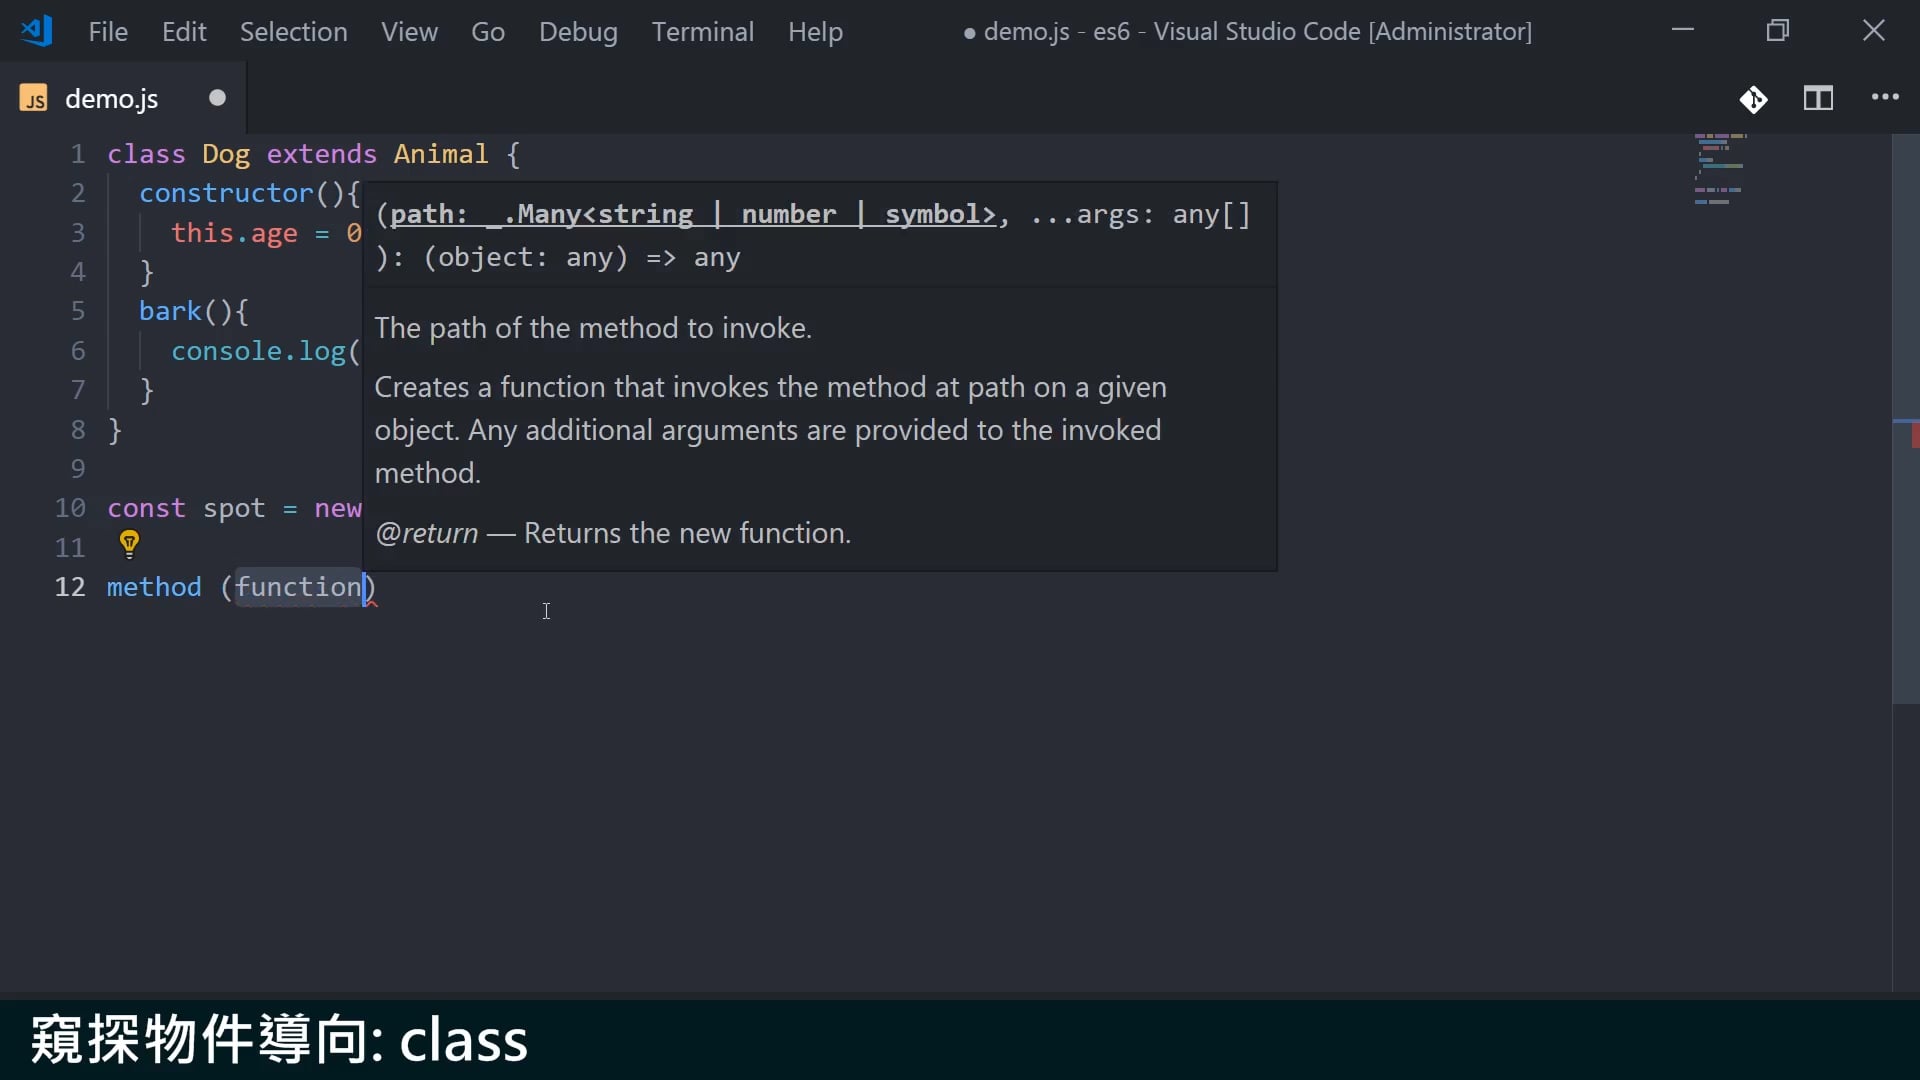Restore down the VS Code window

coord(1777,31)
